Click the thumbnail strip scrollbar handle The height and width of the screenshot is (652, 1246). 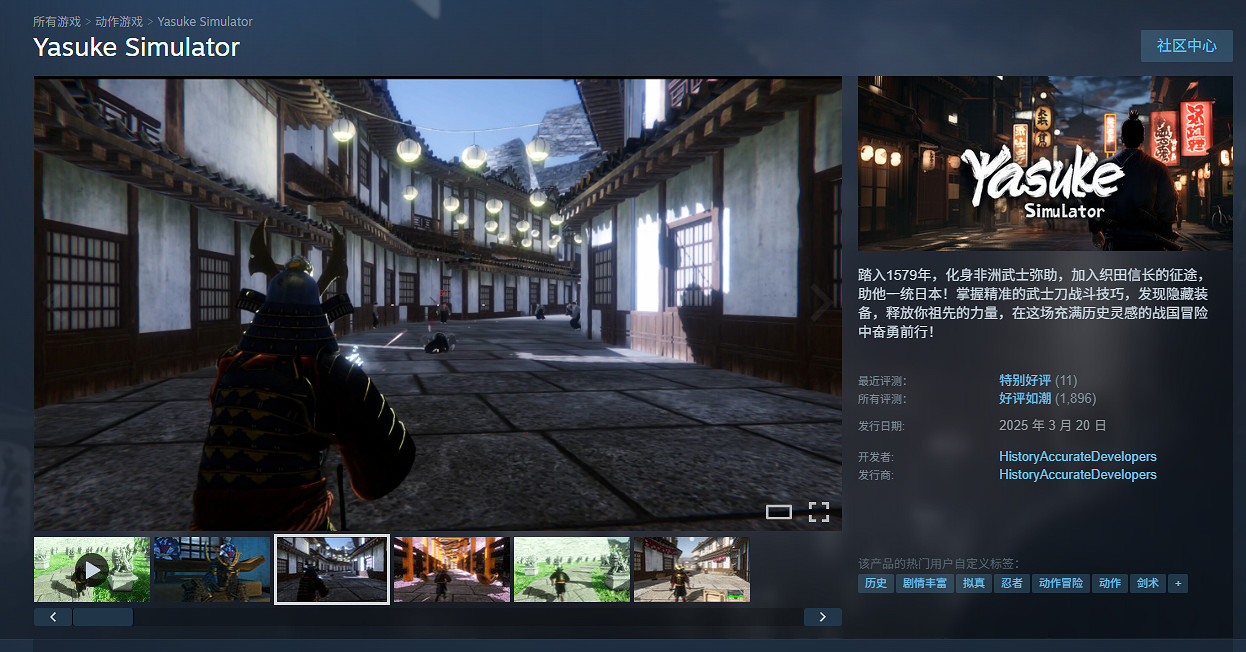(x=103, y=617)
